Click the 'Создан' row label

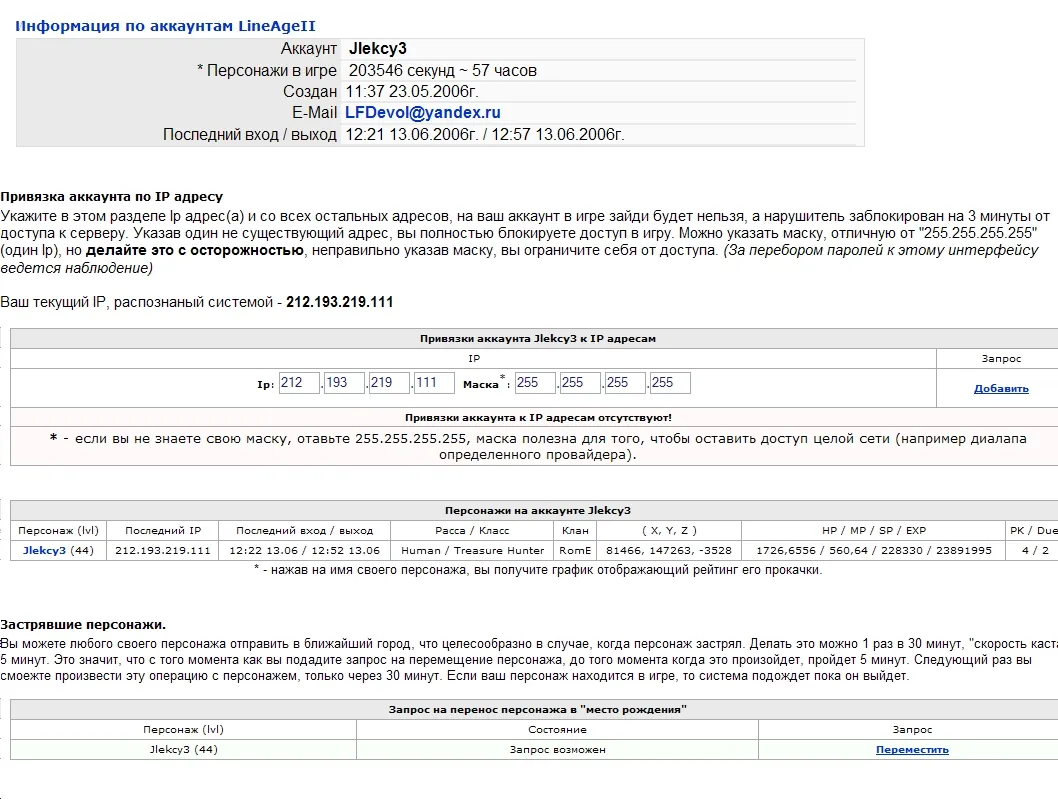tap(310, 91)
